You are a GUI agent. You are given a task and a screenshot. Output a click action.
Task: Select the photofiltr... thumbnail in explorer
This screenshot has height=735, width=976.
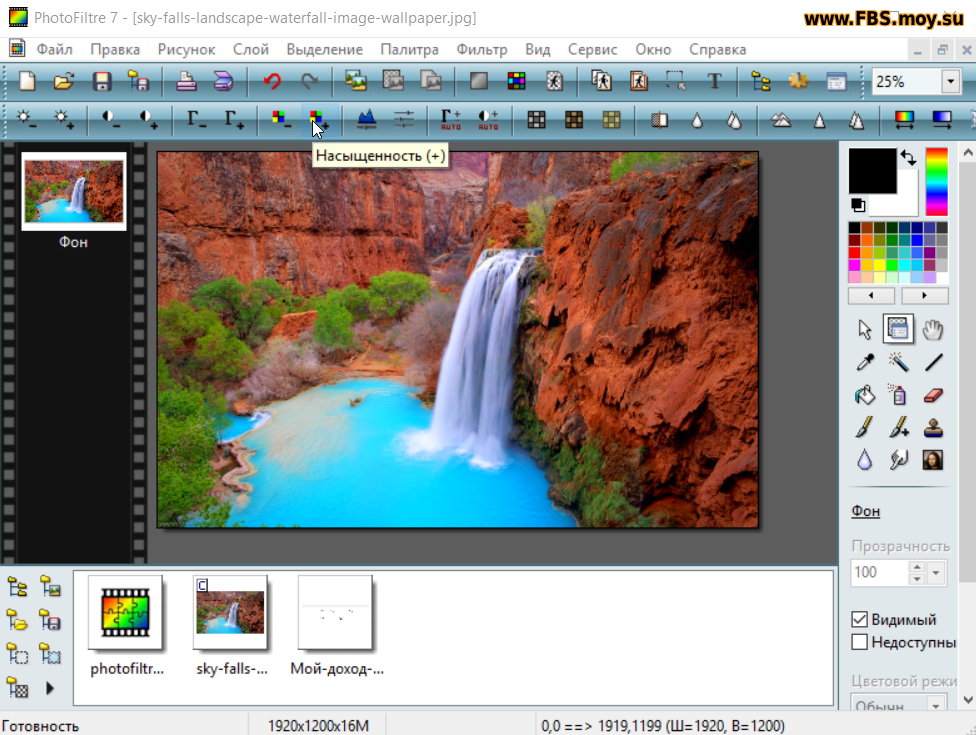[125, 612]
